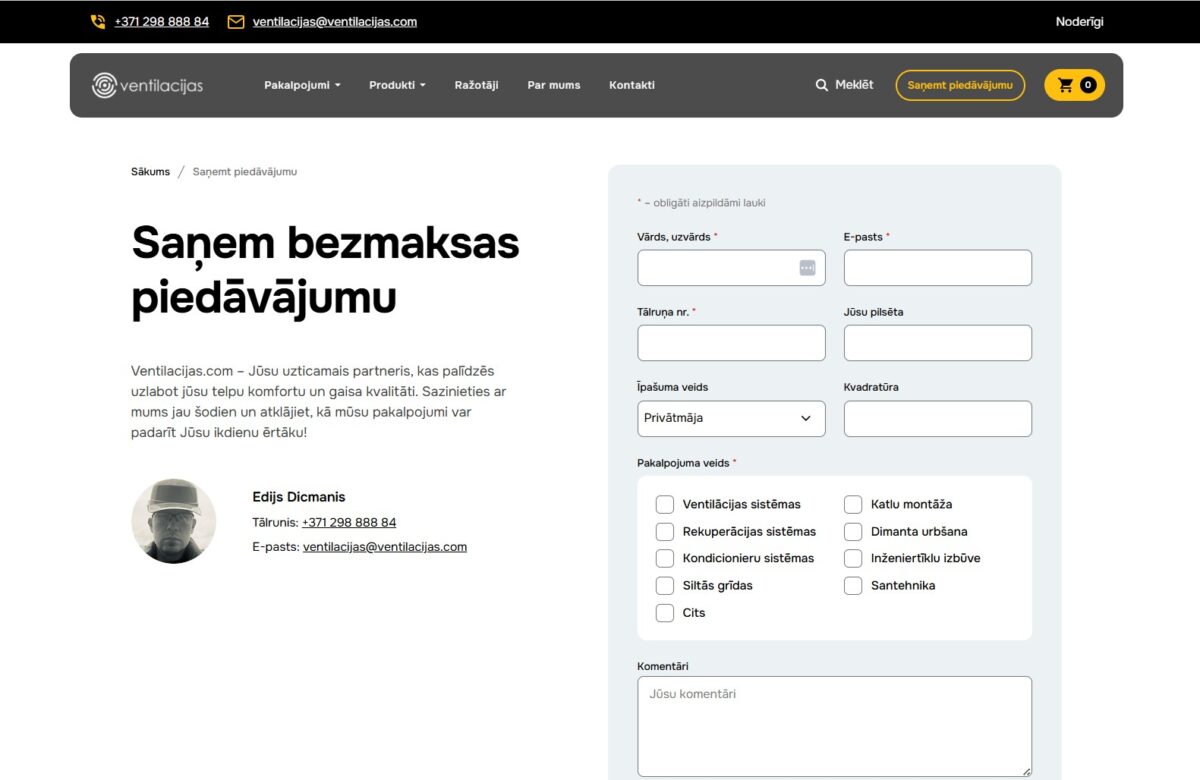Focus the Kvadratūra input field
Screen dimensions: 1200x780
[x=938, y=418]
